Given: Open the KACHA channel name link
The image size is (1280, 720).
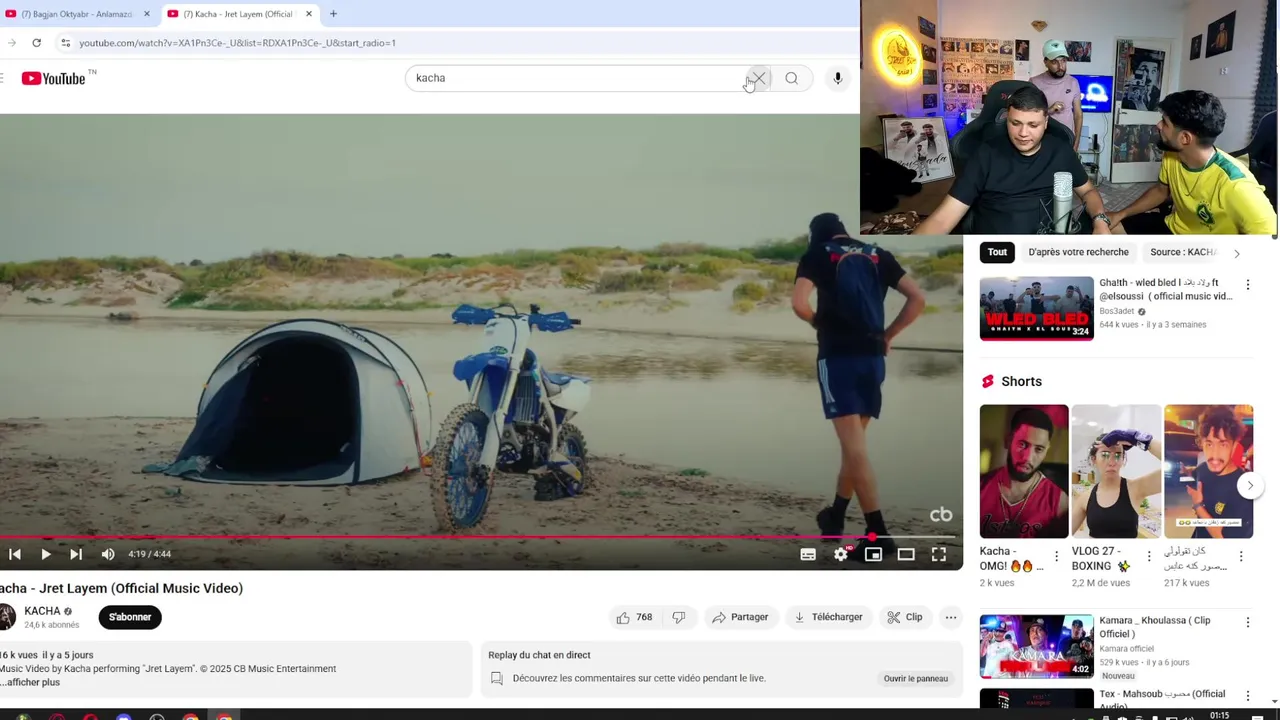Looking at the screenshot, I should point(42,611).
